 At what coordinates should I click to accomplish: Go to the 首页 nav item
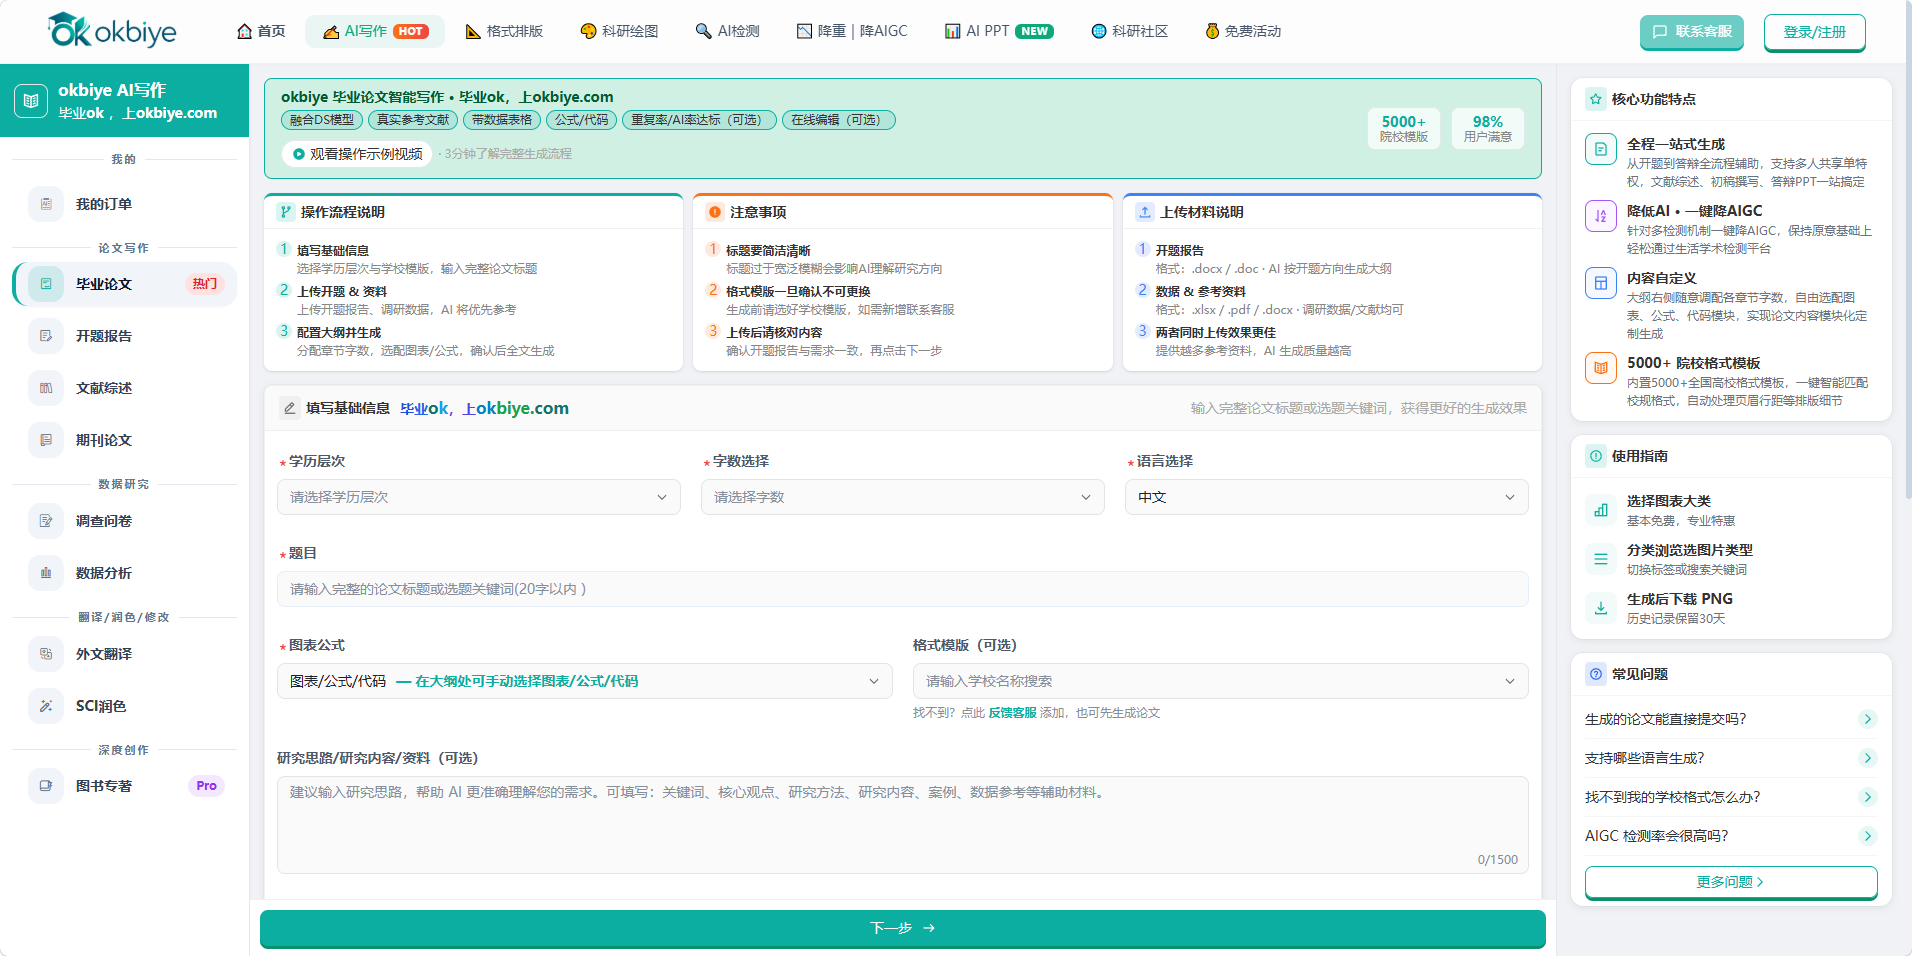tap(261, 31)
